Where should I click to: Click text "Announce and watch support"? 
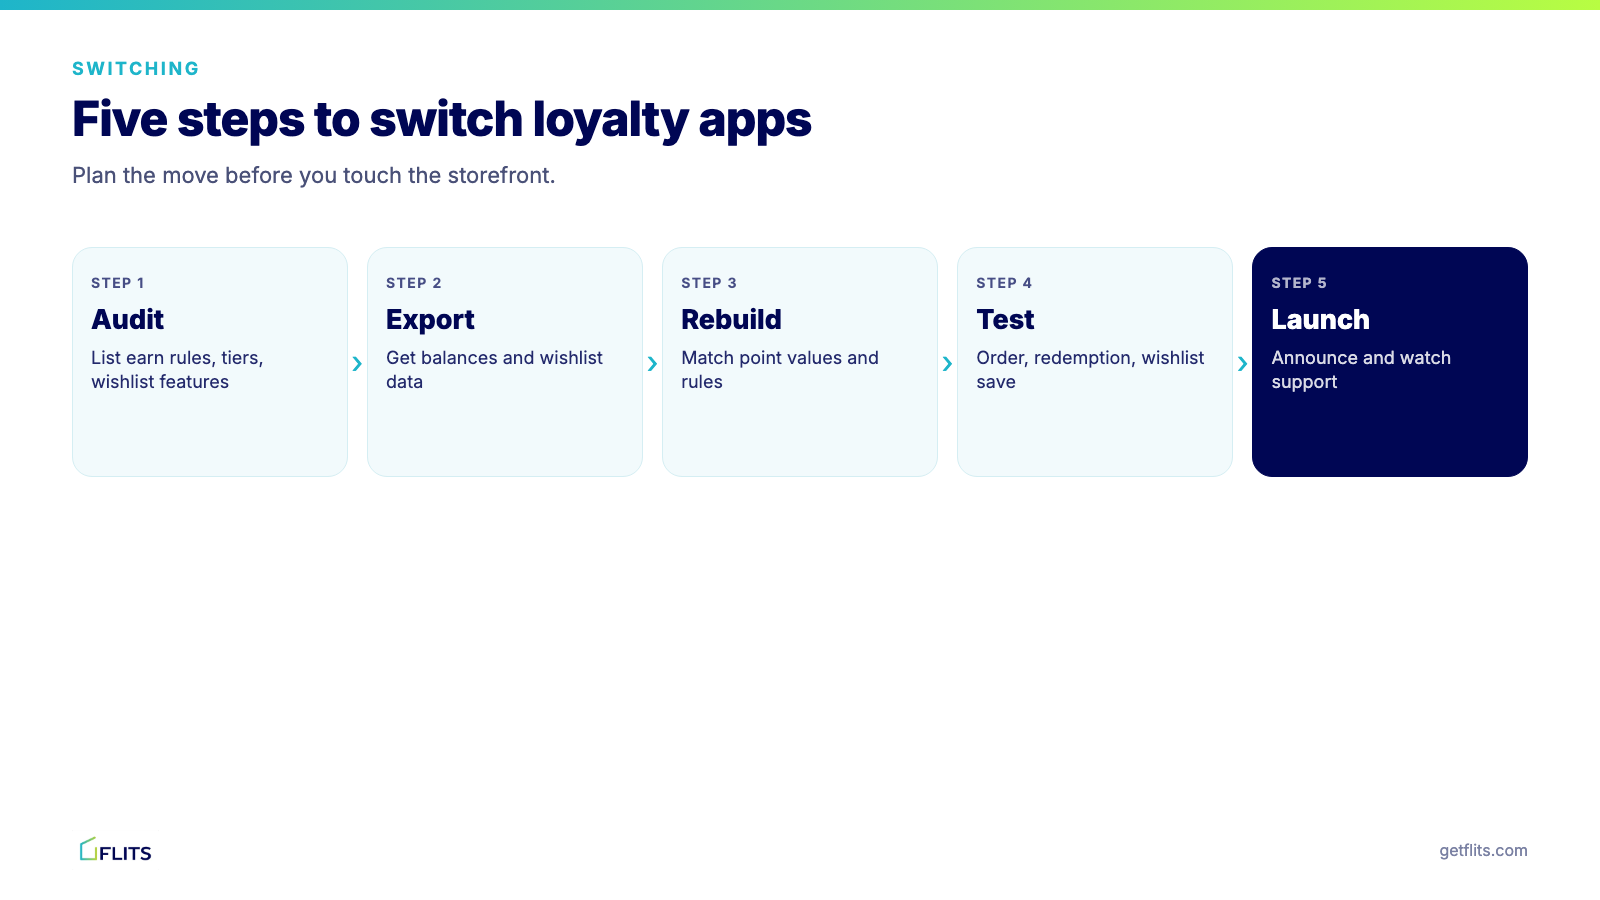tap(1361, 370)
